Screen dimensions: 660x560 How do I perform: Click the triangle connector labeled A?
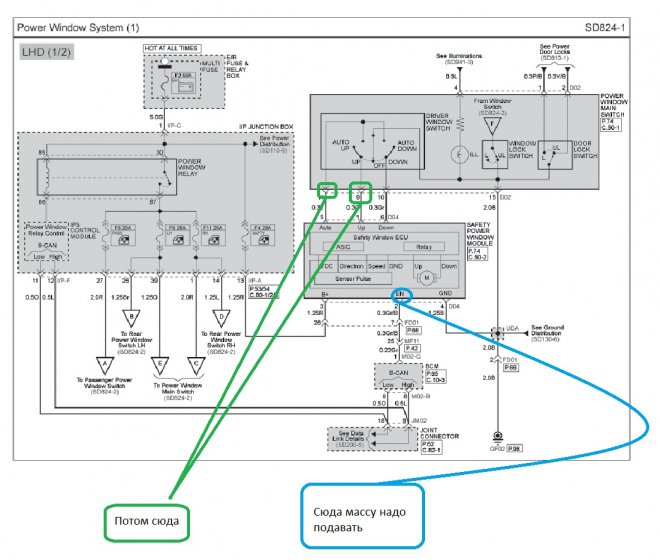[x=105, y=365]
